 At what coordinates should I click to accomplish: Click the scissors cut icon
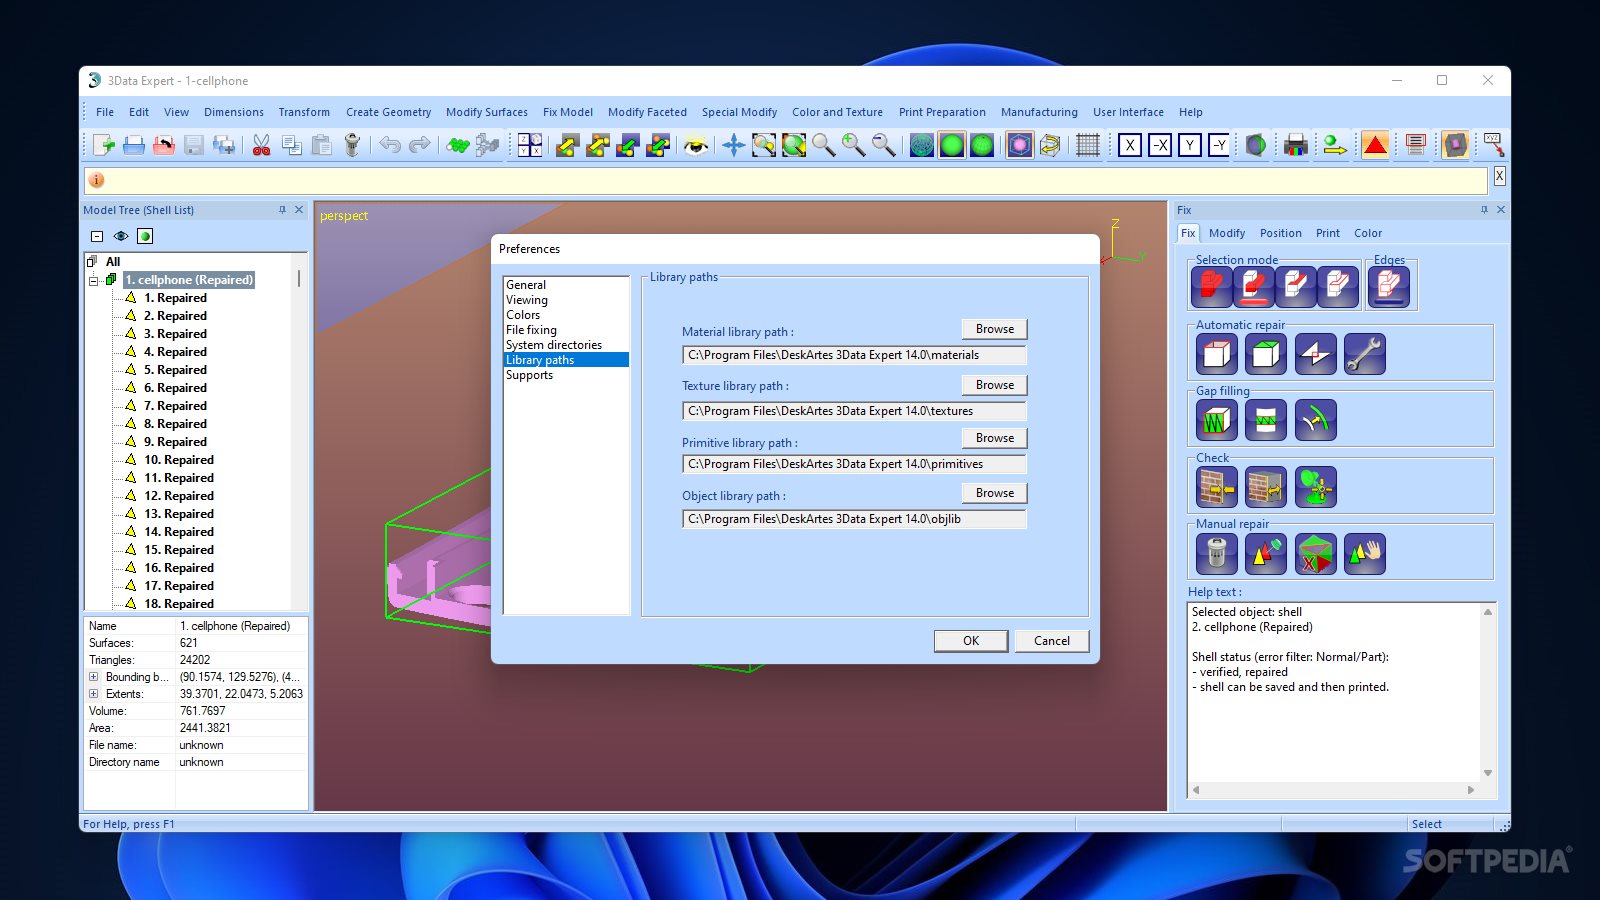[x=262, y=145]
